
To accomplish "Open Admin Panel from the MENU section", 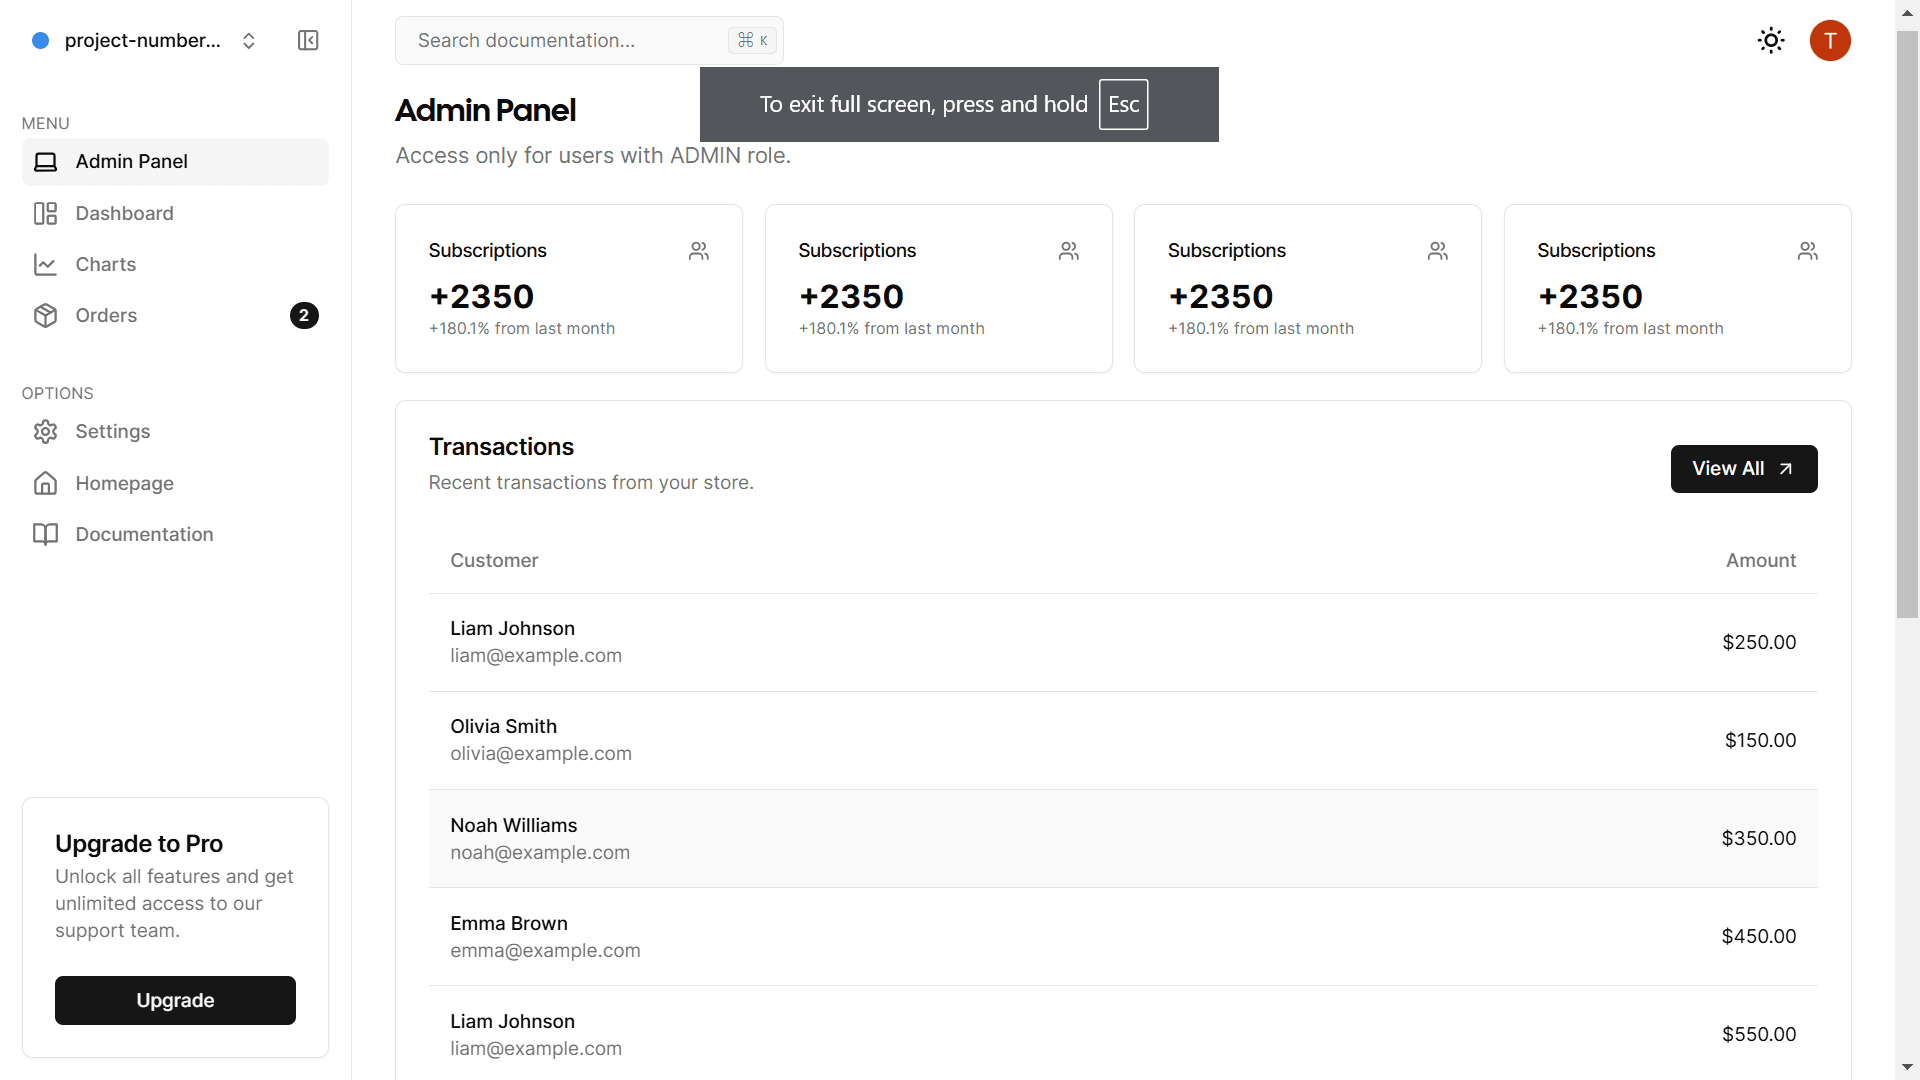I will (x=131, y=161).
